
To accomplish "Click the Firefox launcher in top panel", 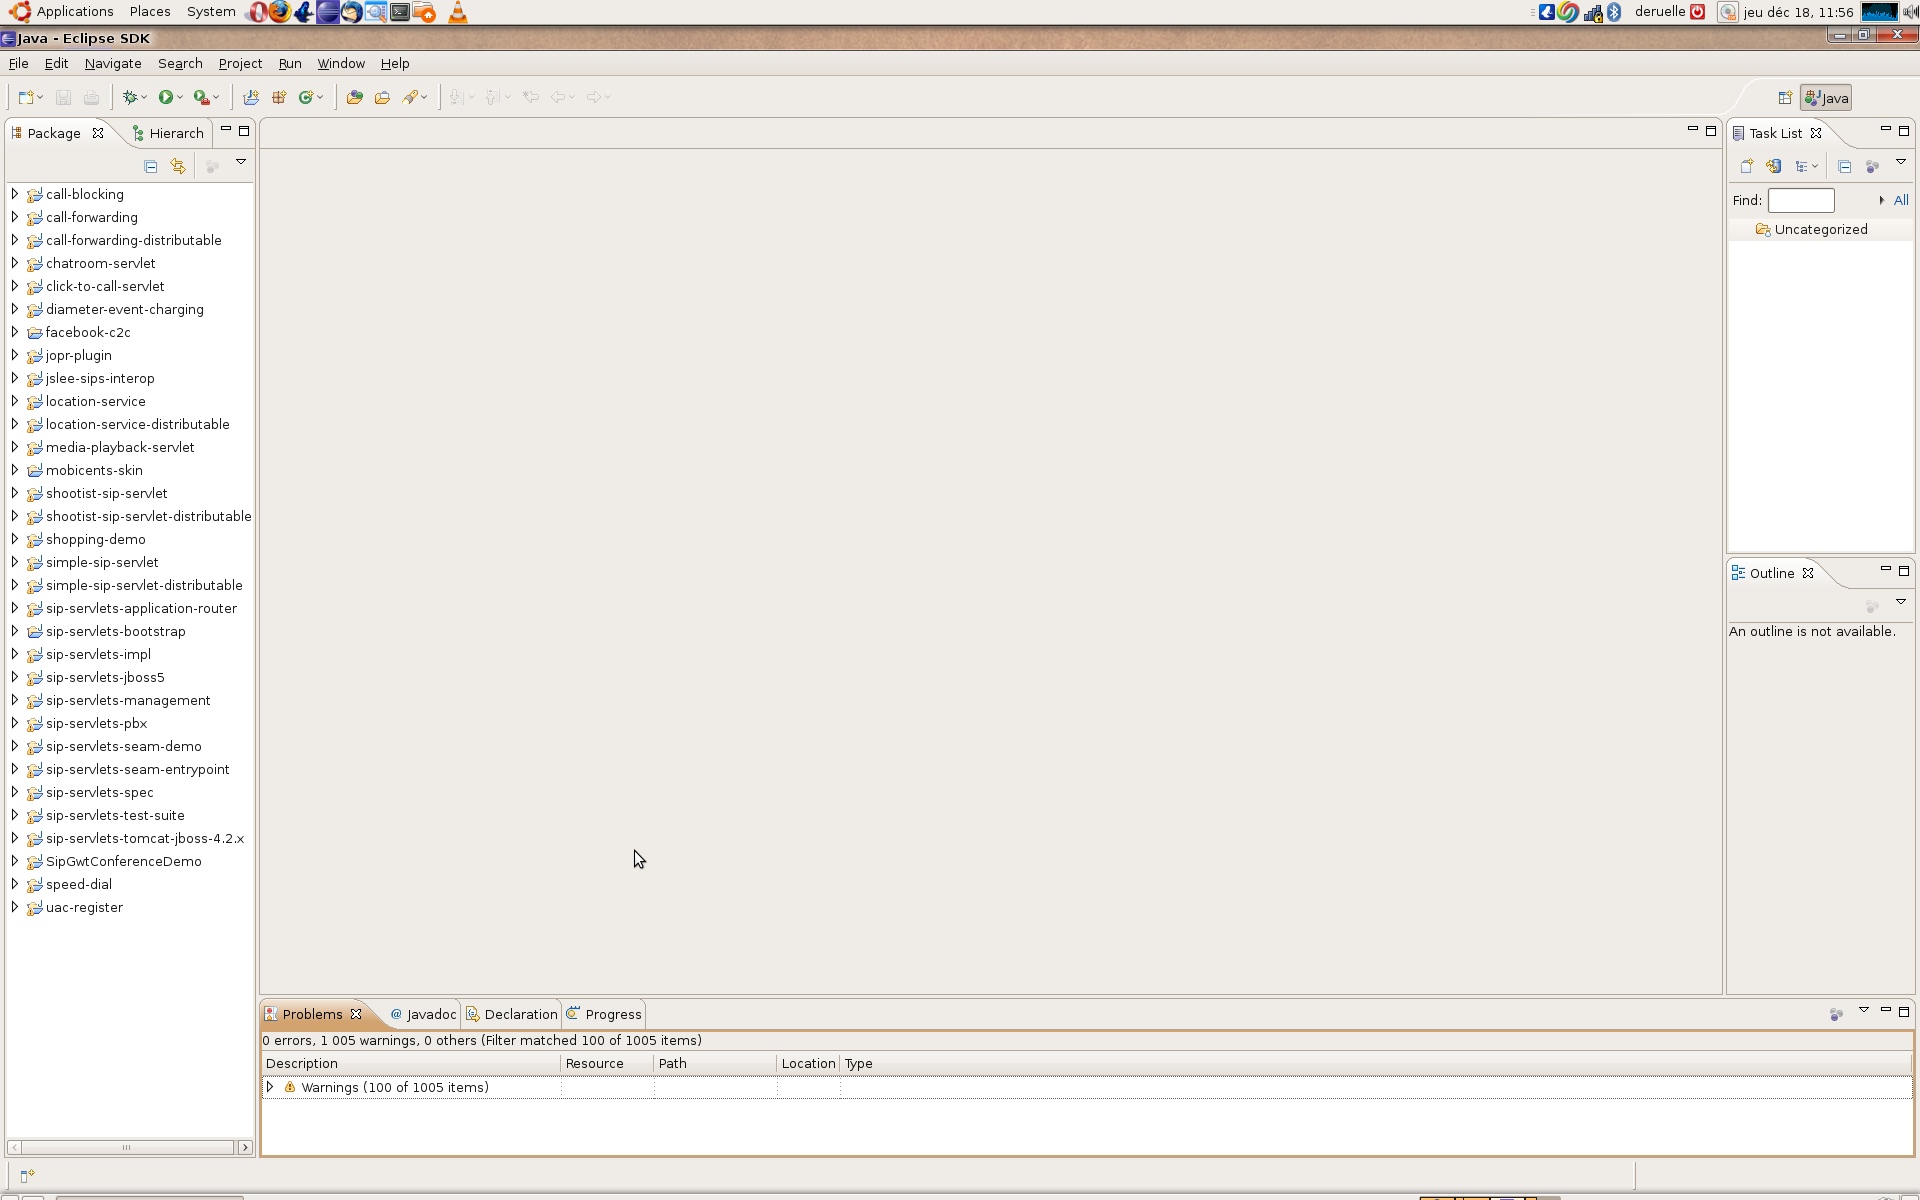I will [280, 12].
